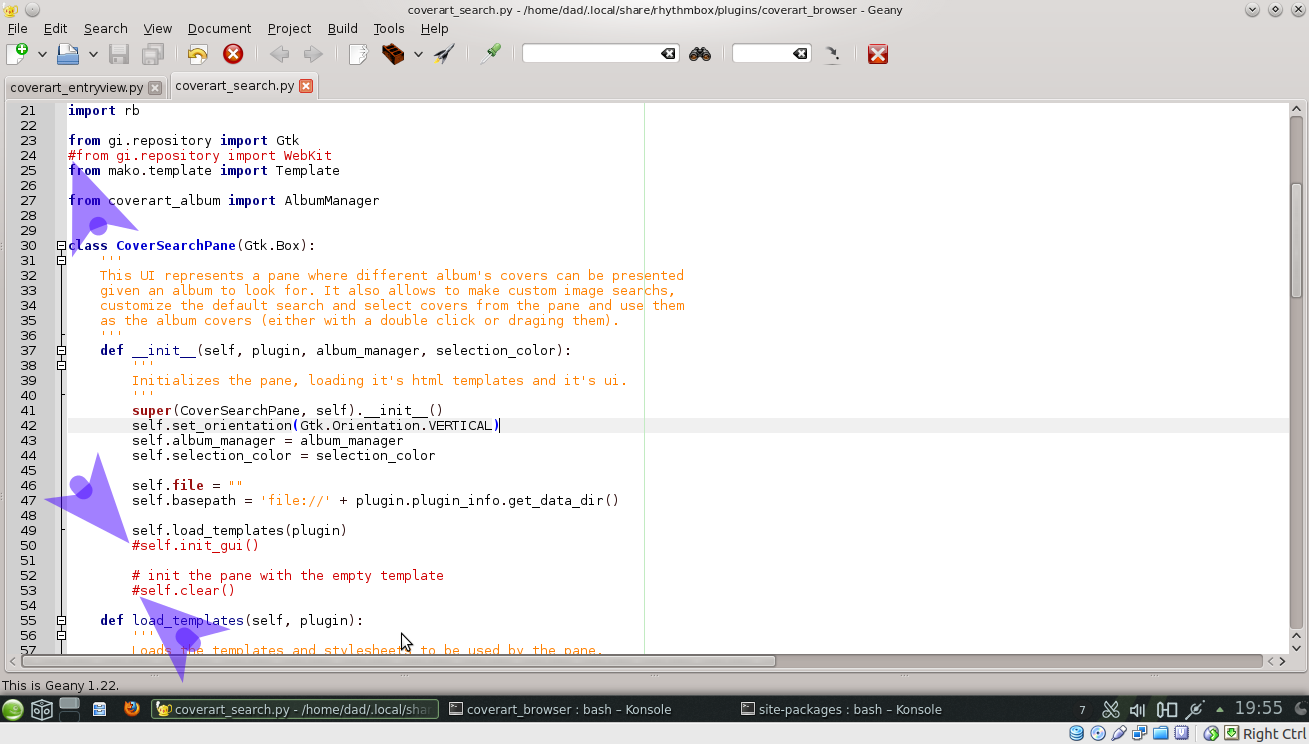Open the Project menu
1309x744 pixels.
click(x=290, y=28)
